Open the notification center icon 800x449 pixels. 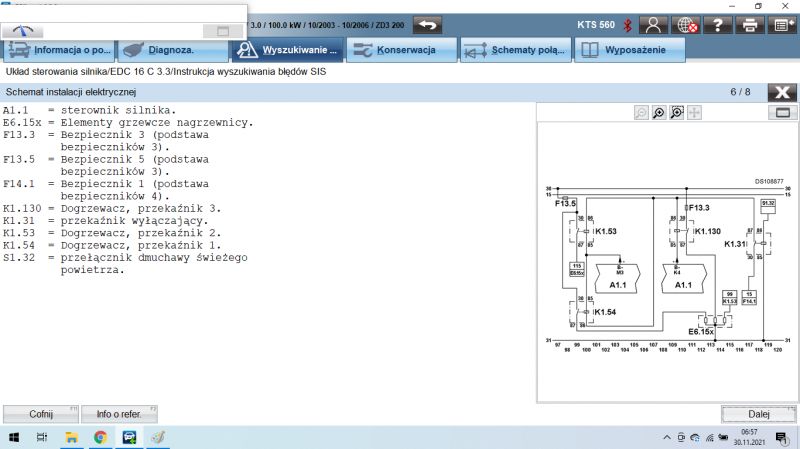click(x=782, y=438)
